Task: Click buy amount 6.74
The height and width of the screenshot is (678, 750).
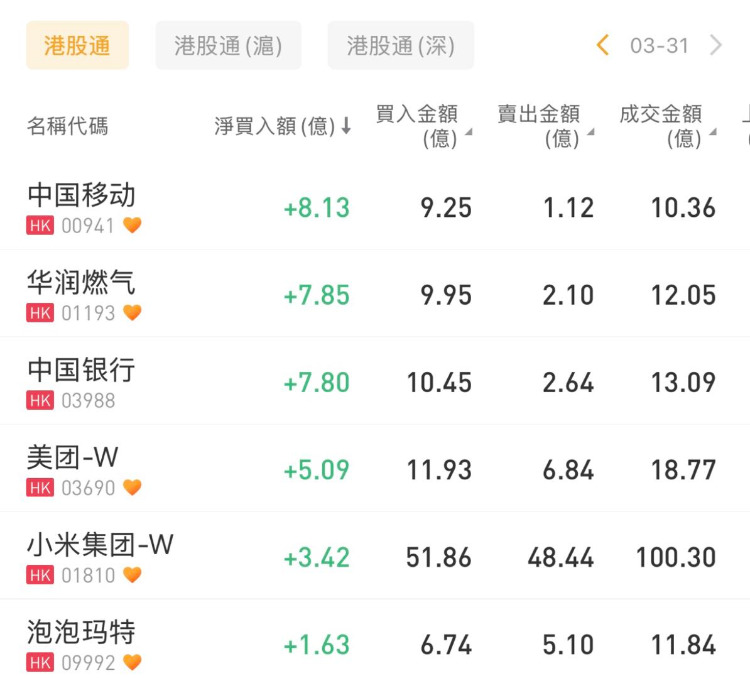Action: tap(446, 645)
